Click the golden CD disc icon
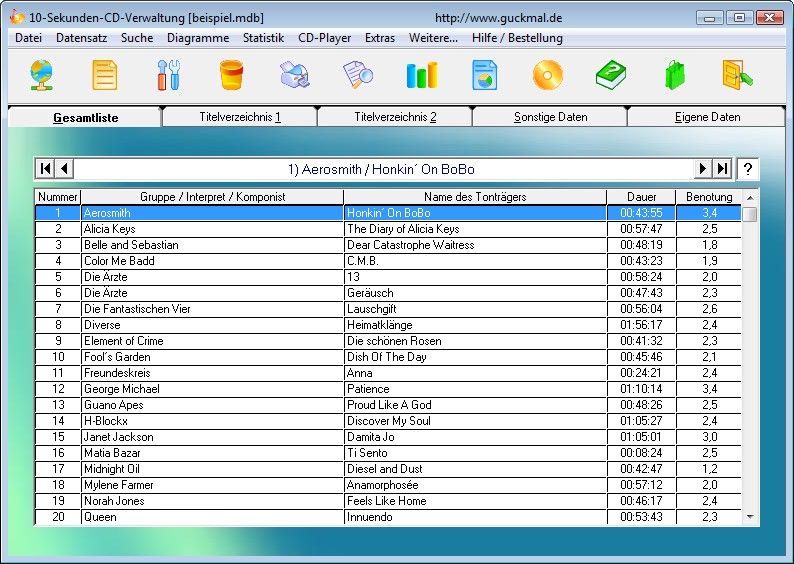The image size is (794, 564). tap(547, 75)
